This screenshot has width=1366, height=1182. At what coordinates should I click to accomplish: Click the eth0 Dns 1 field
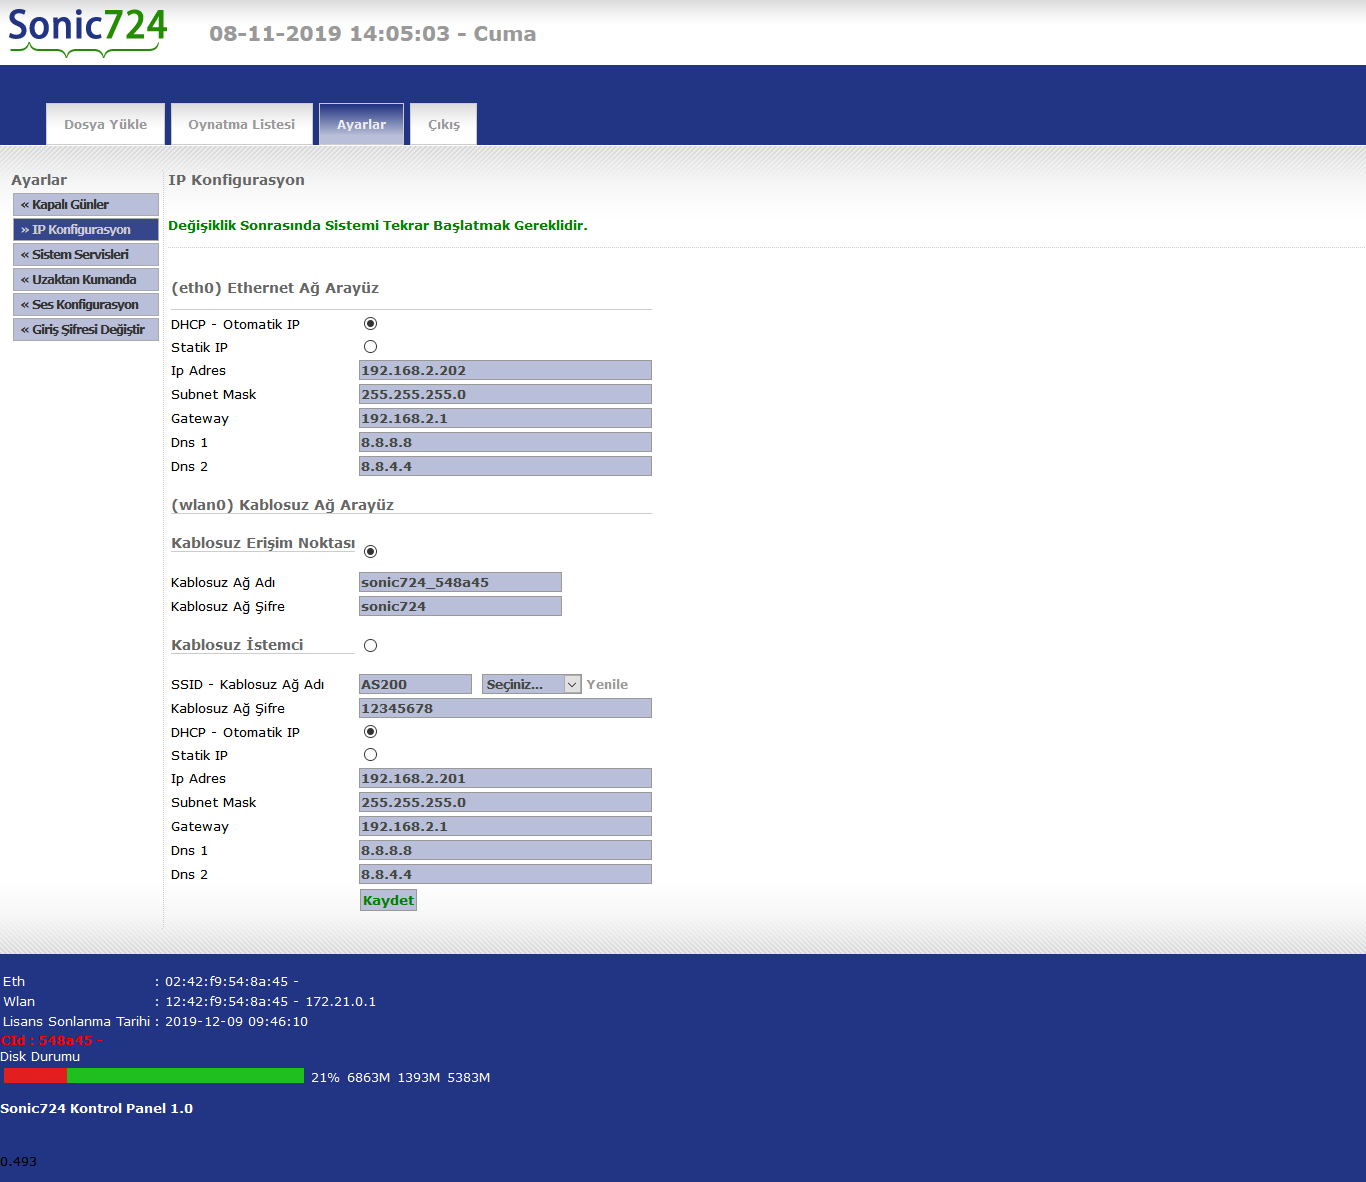505,442
